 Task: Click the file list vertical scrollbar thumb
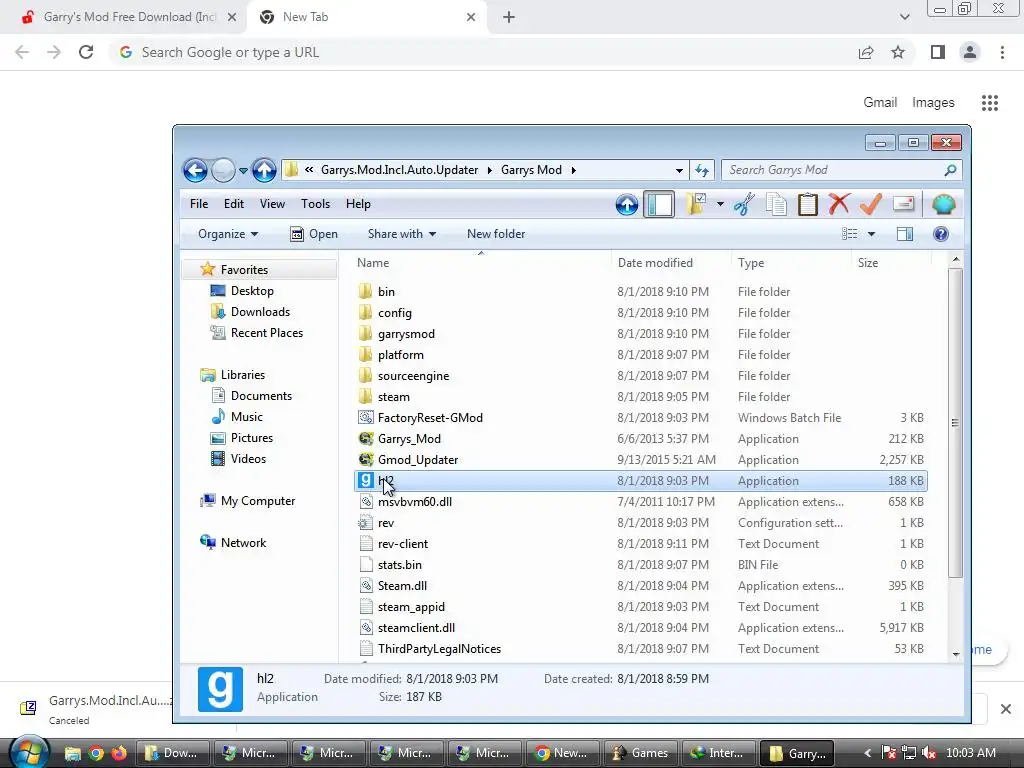(955, 423)
